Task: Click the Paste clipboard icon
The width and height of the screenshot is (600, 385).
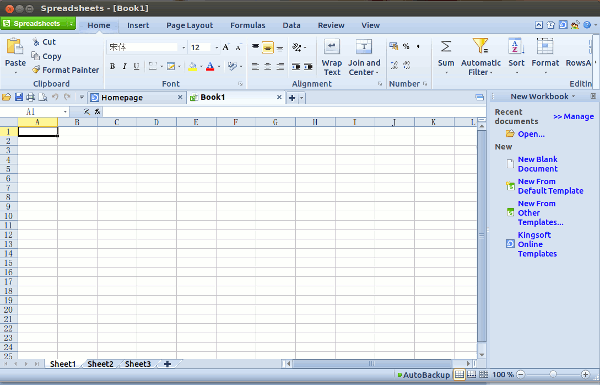Action: pyautogui.click(x=15, y=47)
